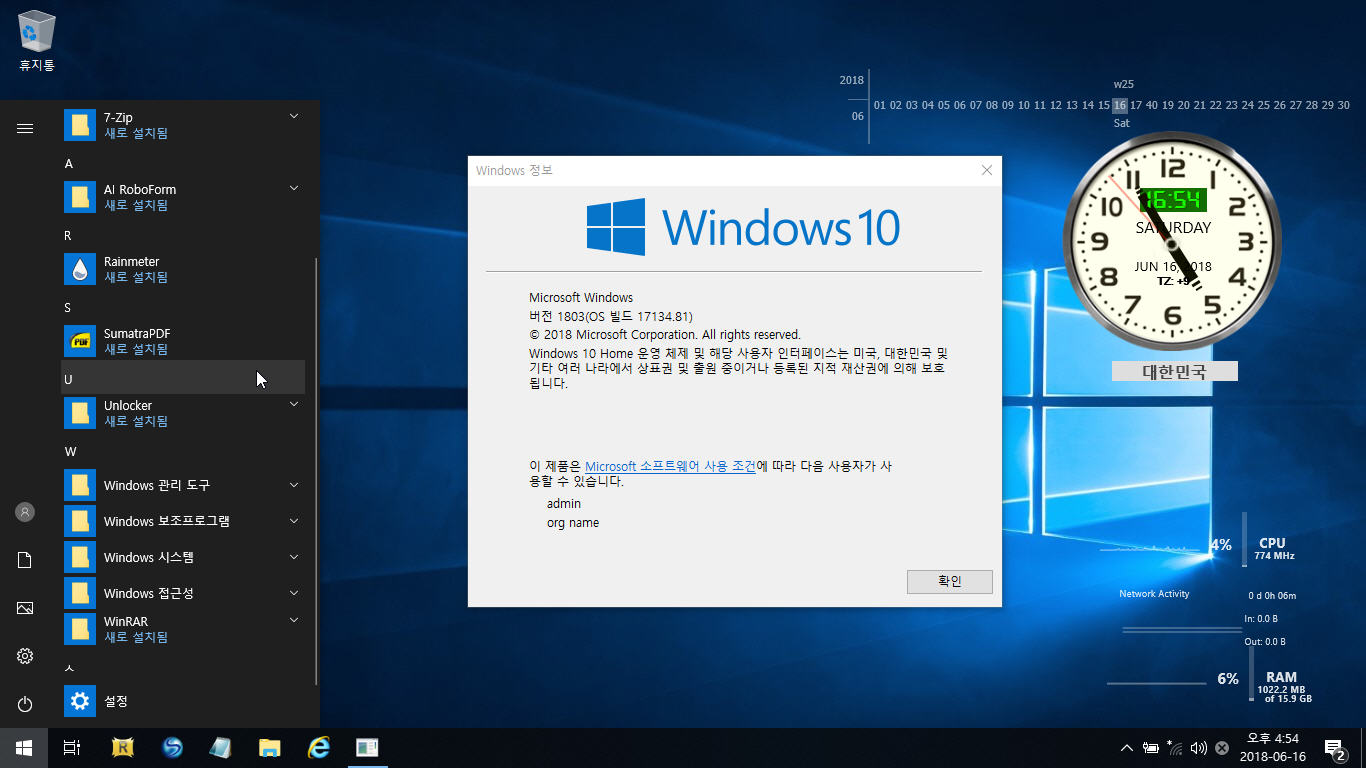Click the 대한민국 label under the clock

coord(1174,371)
